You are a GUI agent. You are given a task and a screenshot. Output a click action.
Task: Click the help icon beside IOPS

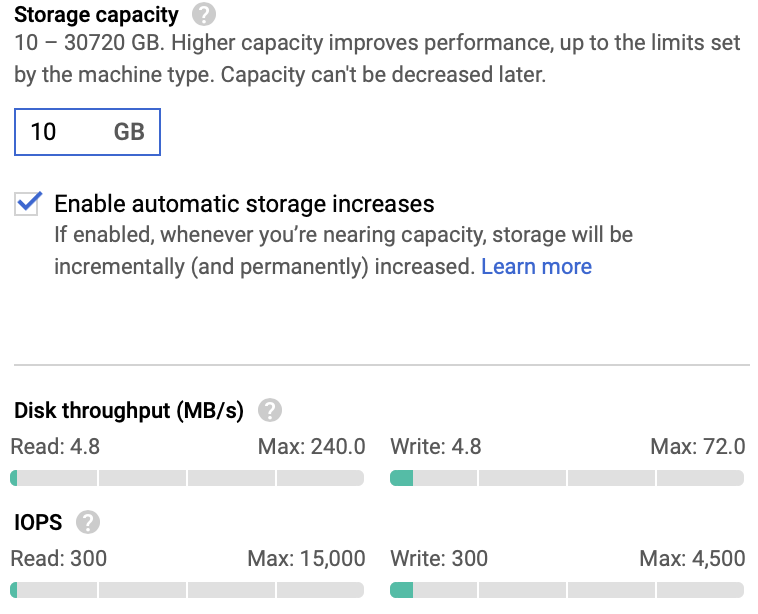(88, 522)
